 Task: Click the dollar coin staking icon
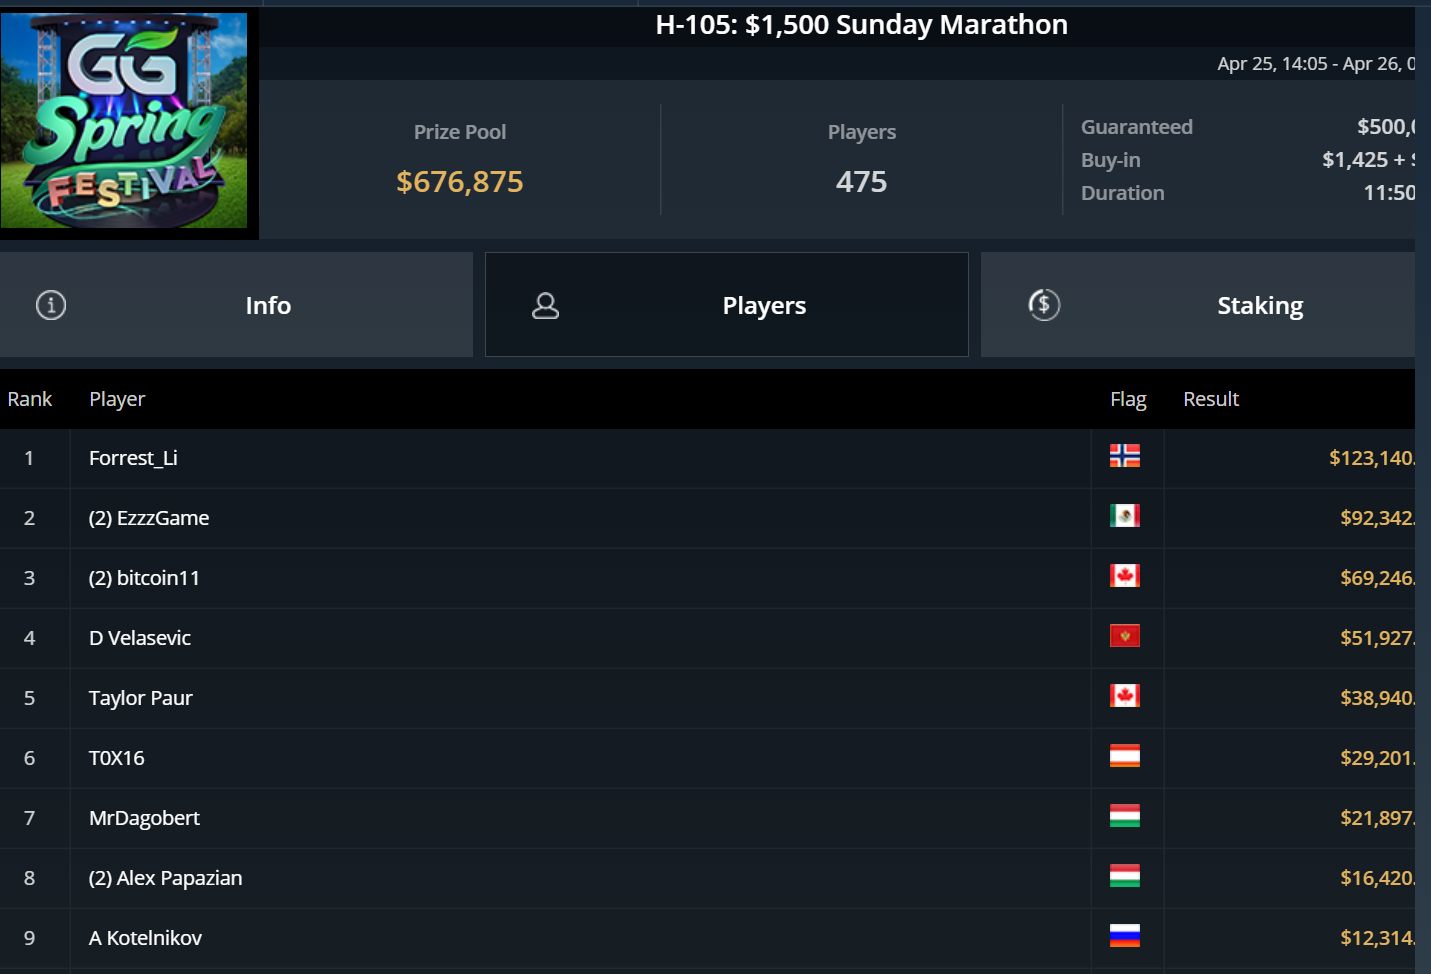[1044, 305]
